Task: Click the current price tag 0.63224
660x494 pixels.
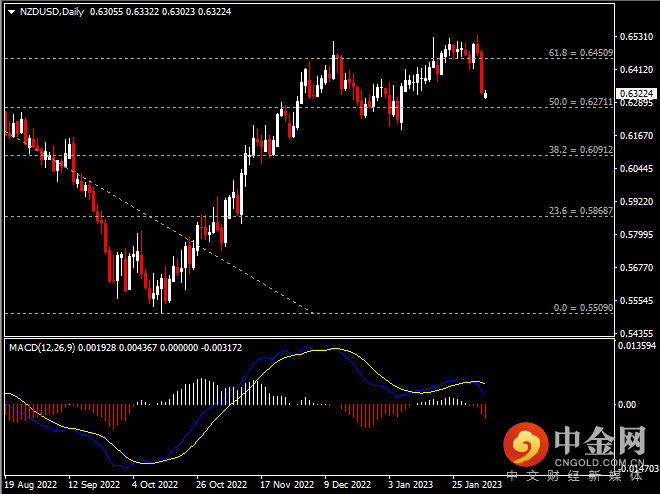Action: [636, 93]
